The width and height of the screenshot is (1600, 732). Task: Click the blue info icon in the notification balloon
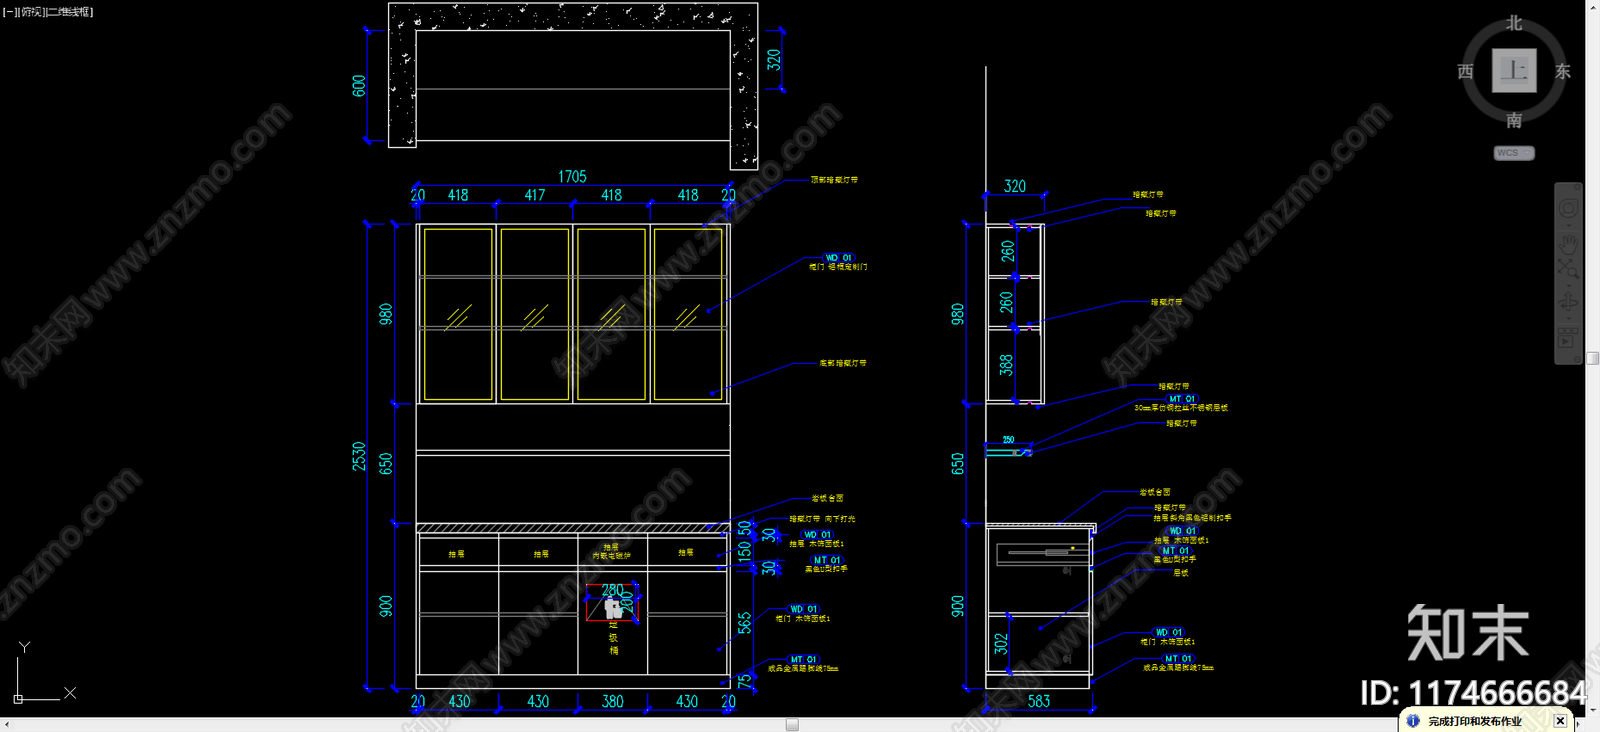point(1413,720)
